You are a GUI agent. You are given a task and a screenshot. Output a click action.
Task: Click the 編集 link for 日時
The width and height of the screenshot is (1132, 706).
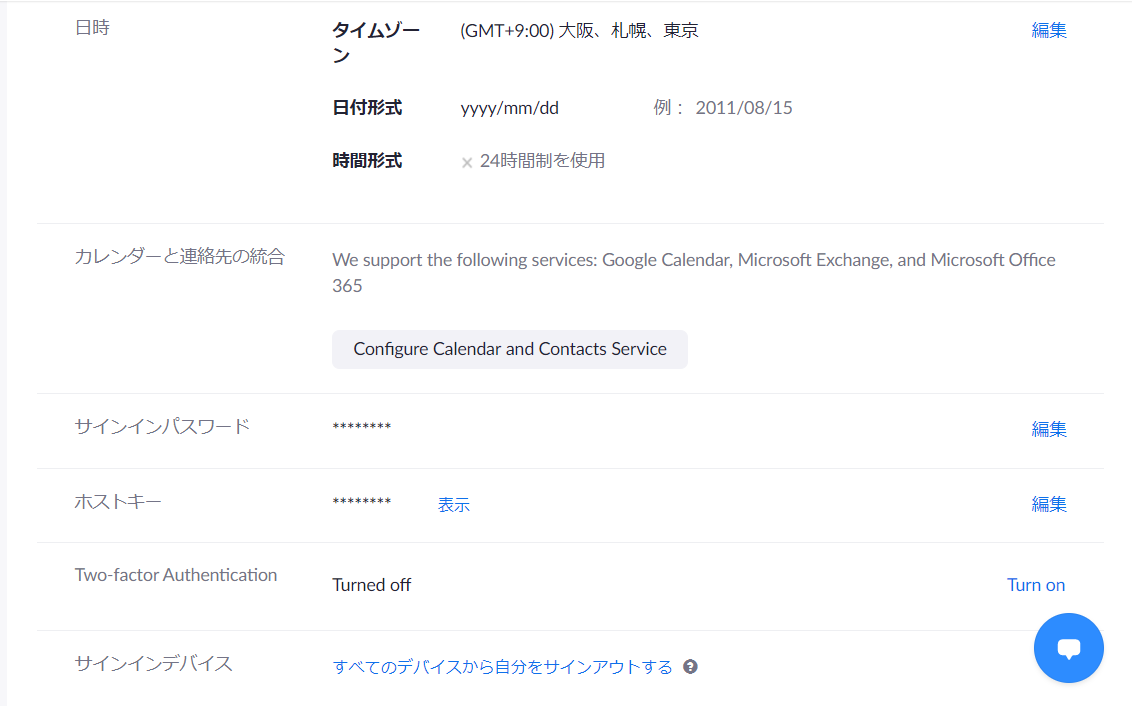pos(1049,30)
